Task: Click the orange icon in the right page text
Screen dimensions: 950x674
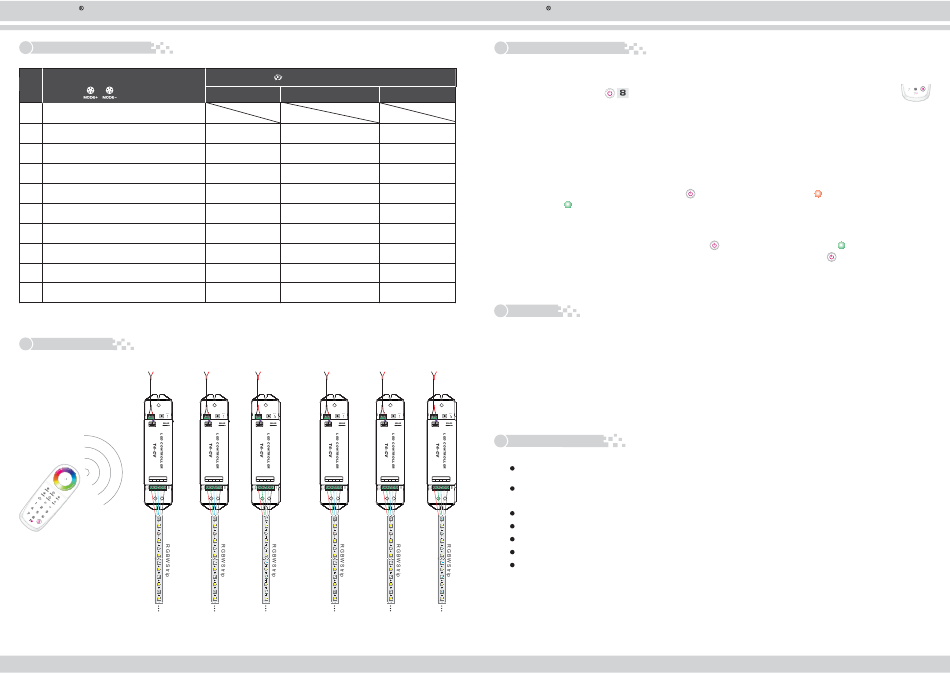Action: click(817, 192)
